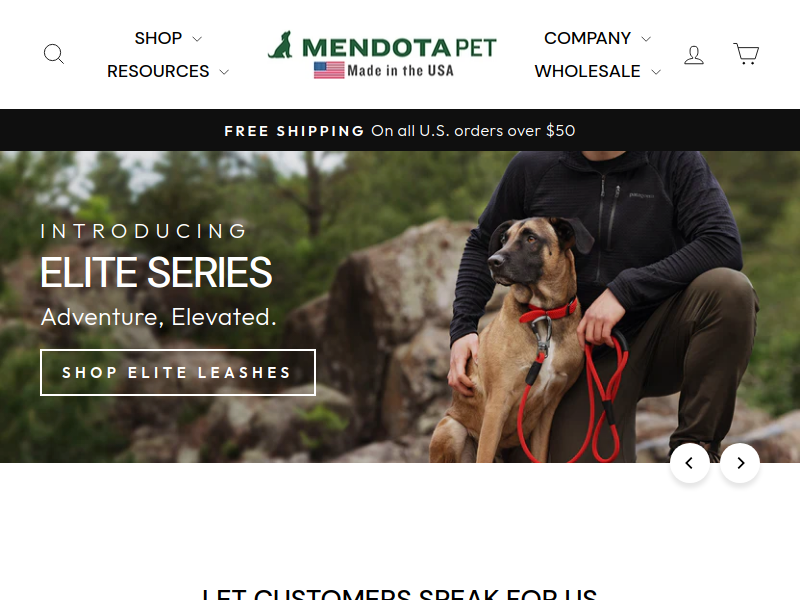Open the search magnifier icon
The image size is (800, 600).
pos(54,54)
